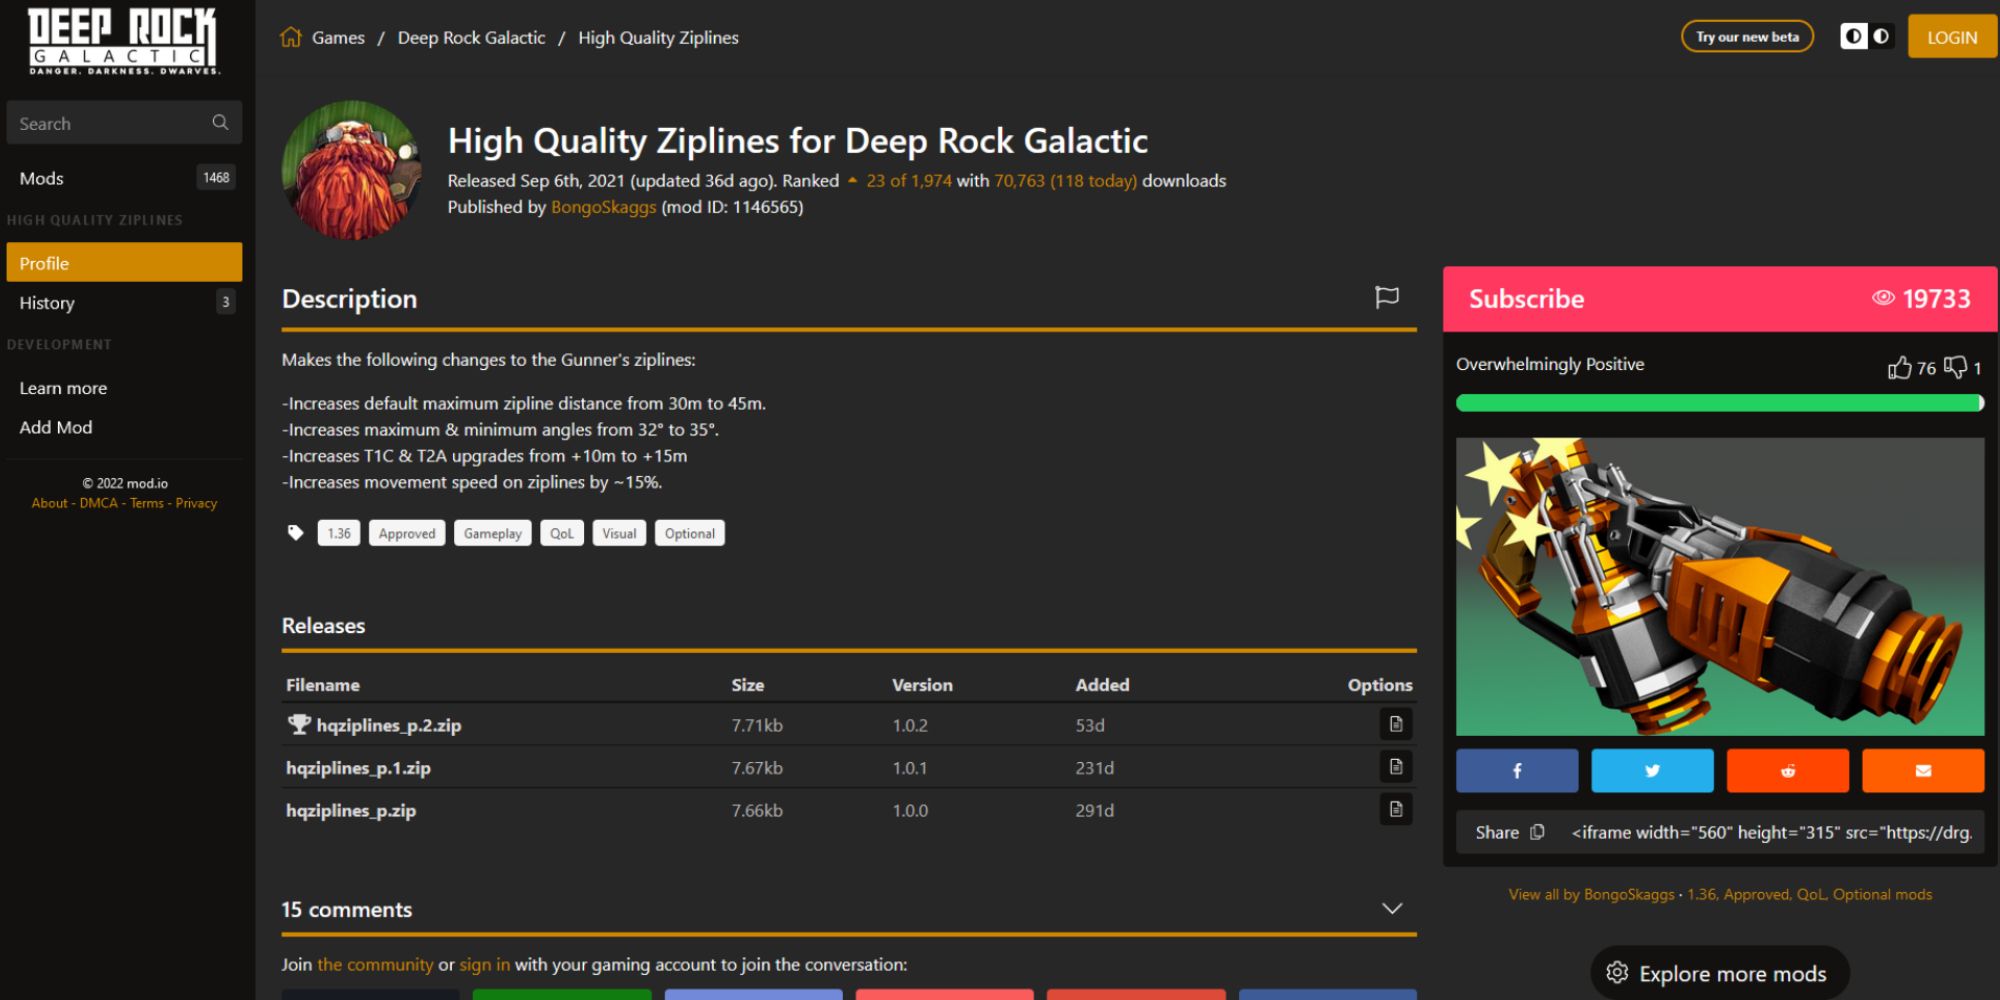Open the DMCA footer link
The image size is (2000, 1000).
coord(98,503)
